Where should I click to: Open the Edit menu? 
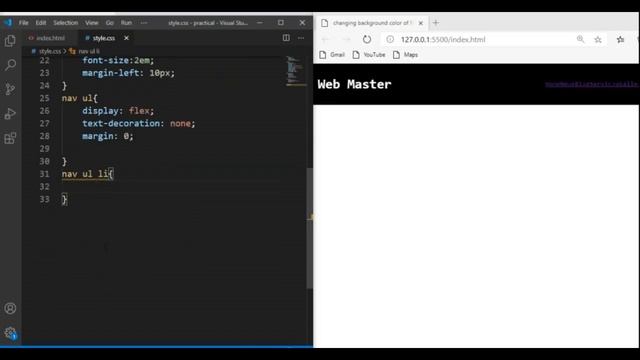pyautogui.click(x=41, y=23)
